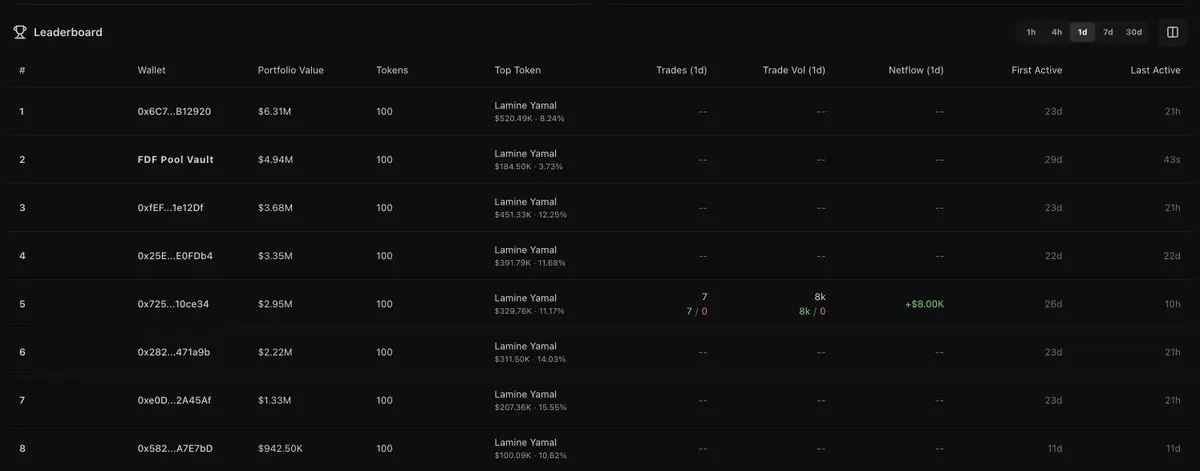1200x471 pixels.
Task: Open the FDF Pool Vault wallet
Action: tap(176, 159)
